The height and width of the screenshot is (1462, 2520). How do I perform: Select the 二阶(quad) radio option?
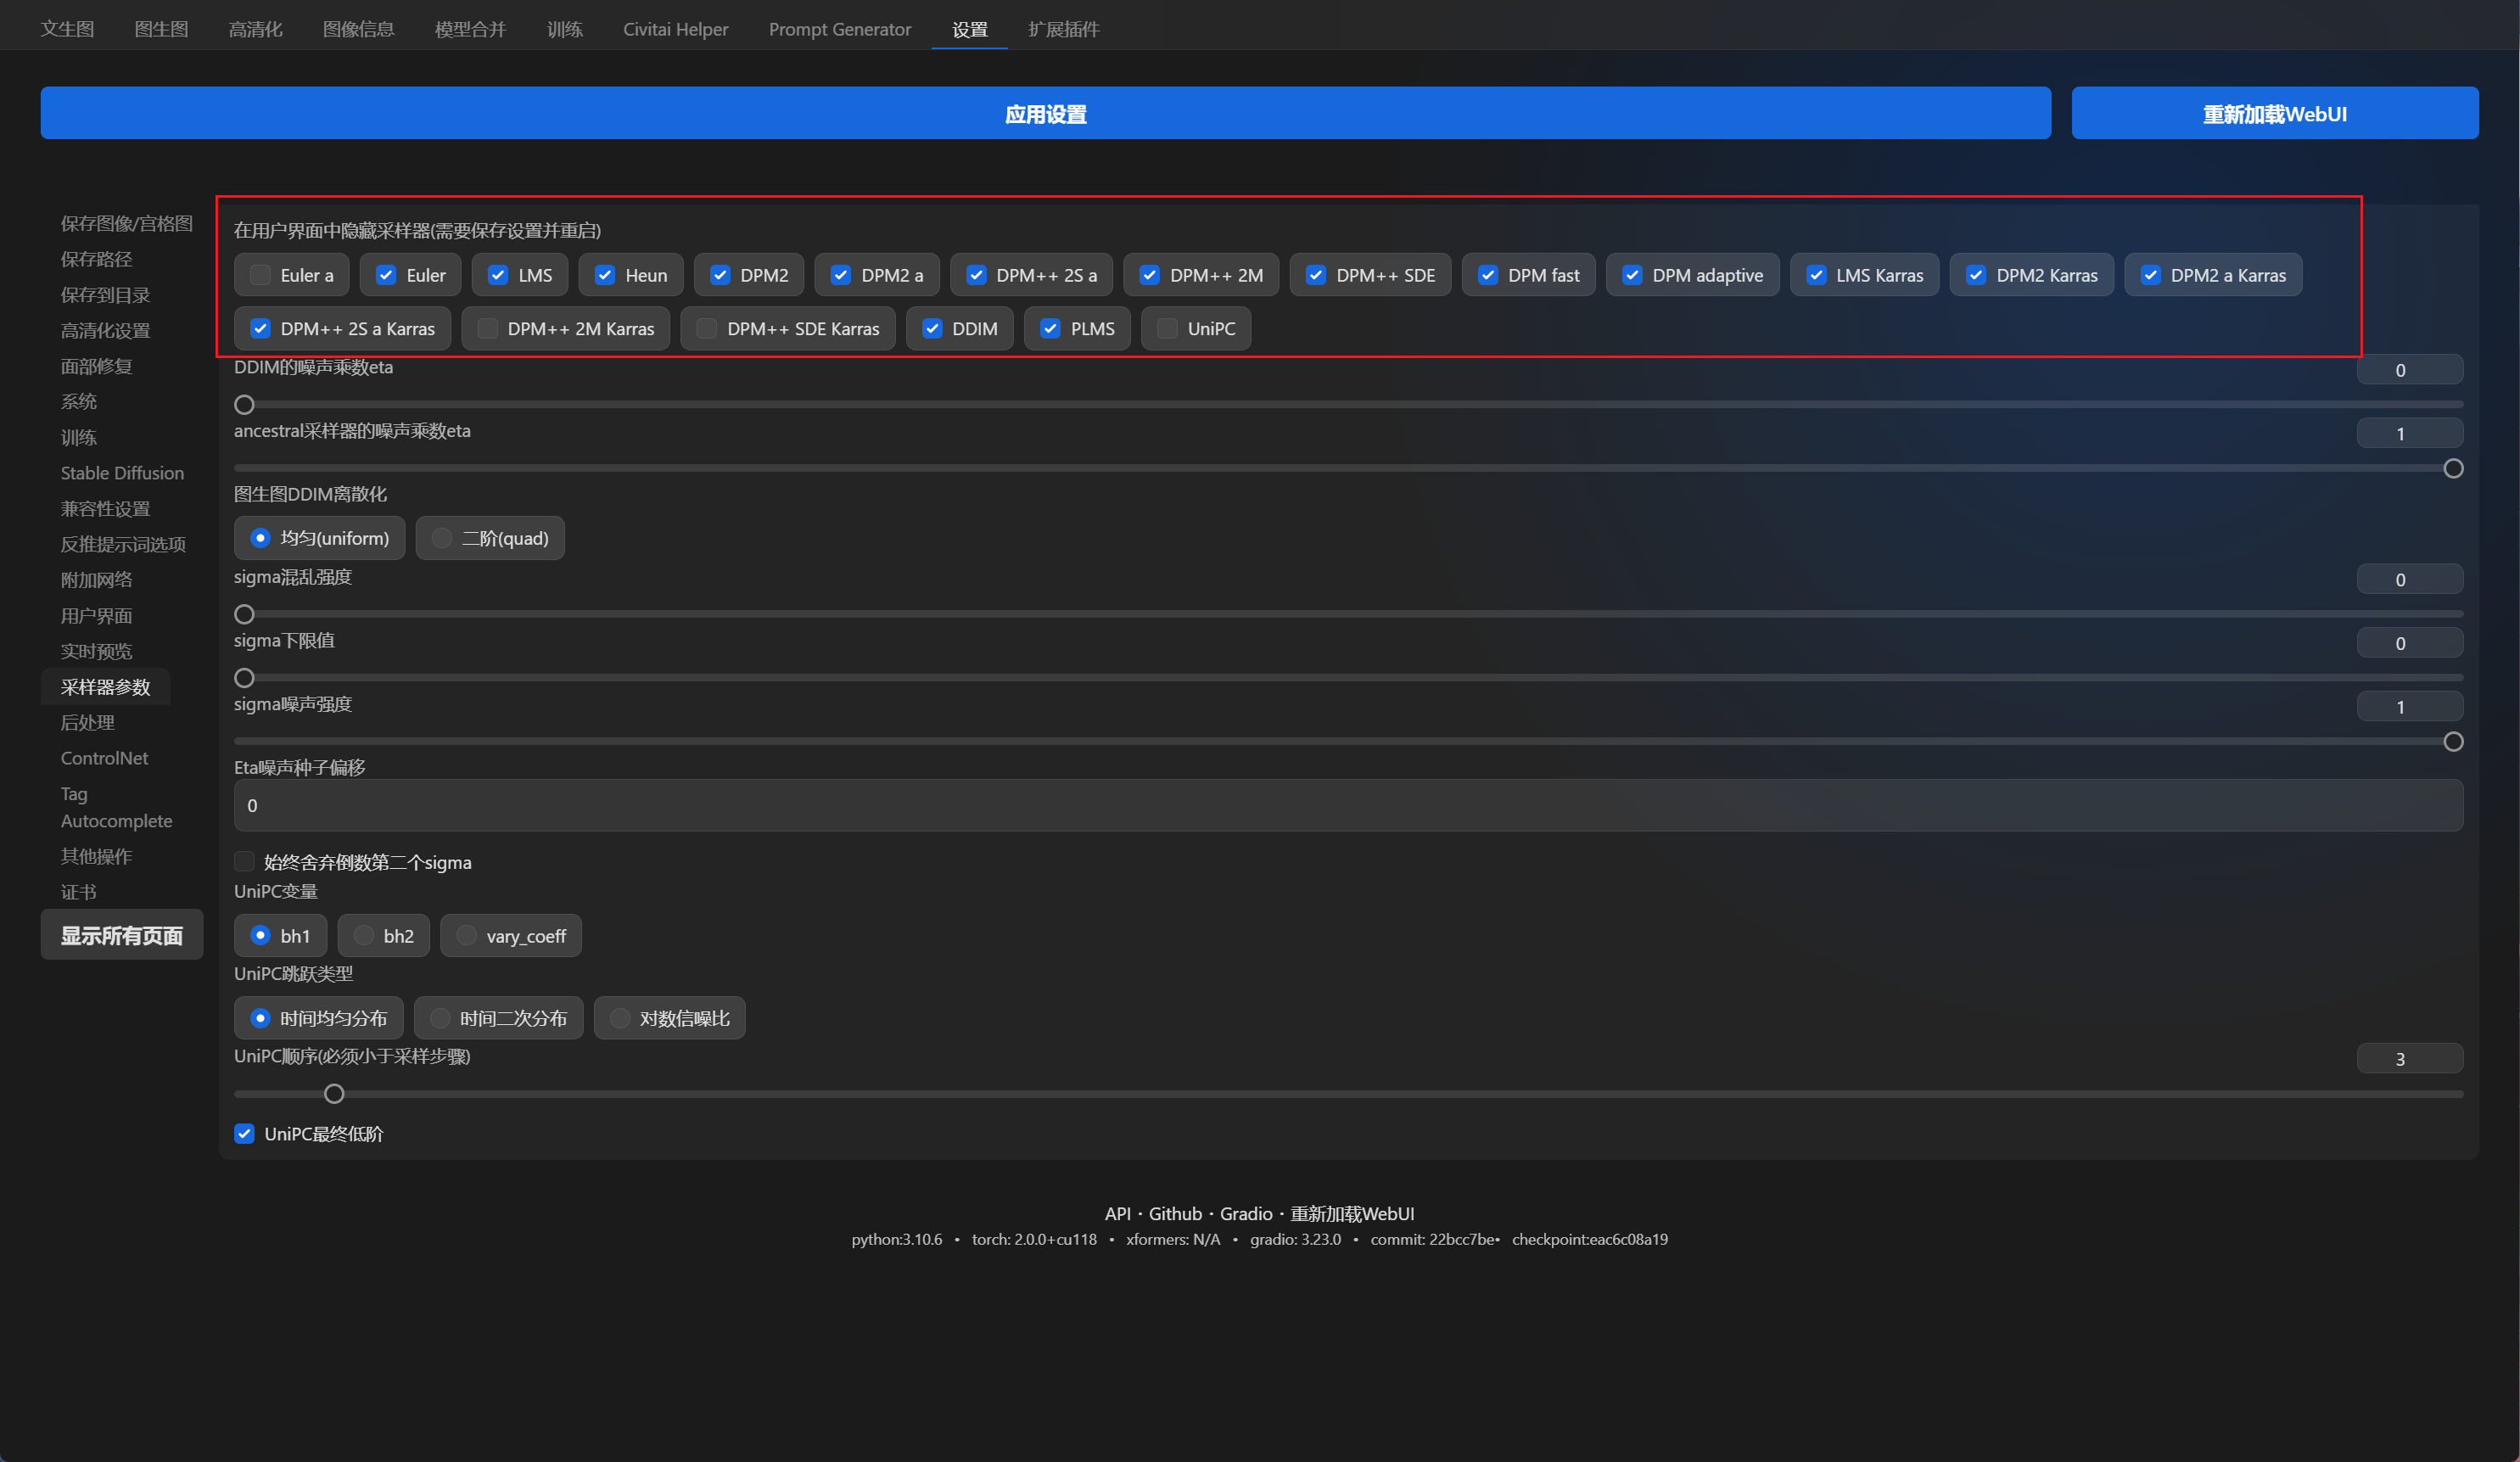pos(442,538)
